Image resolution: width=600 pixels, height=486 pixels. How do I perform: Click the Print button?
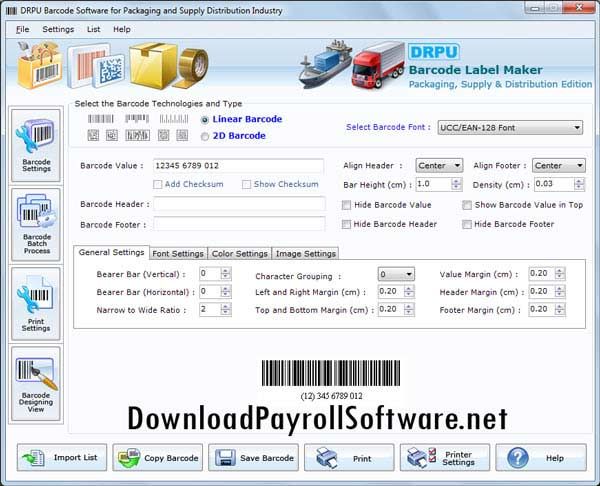click(349, 457)
